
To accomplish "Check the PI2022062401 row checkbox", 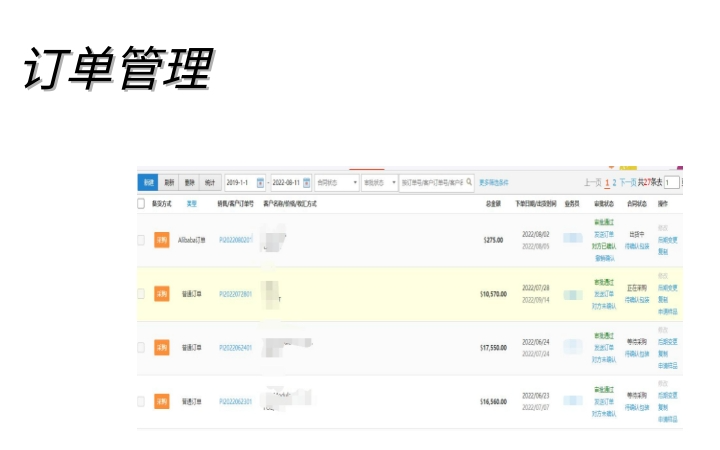I will (141, 347).
